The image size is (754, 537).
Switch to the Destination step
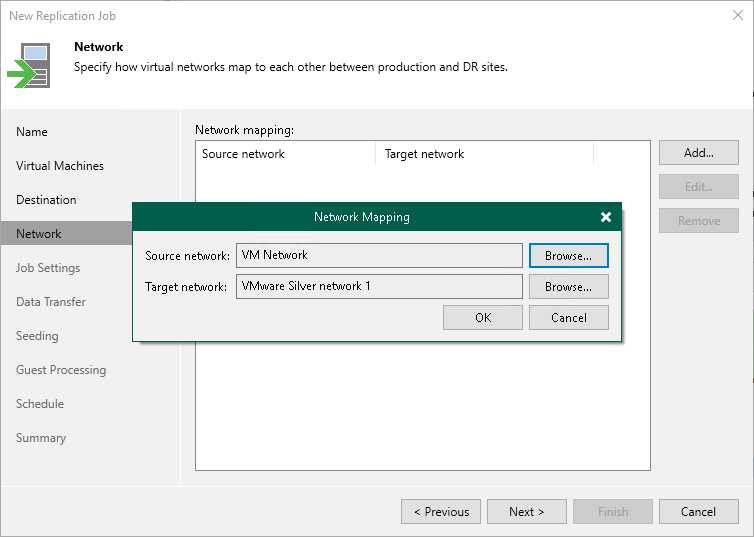click(x=46, y=200)
